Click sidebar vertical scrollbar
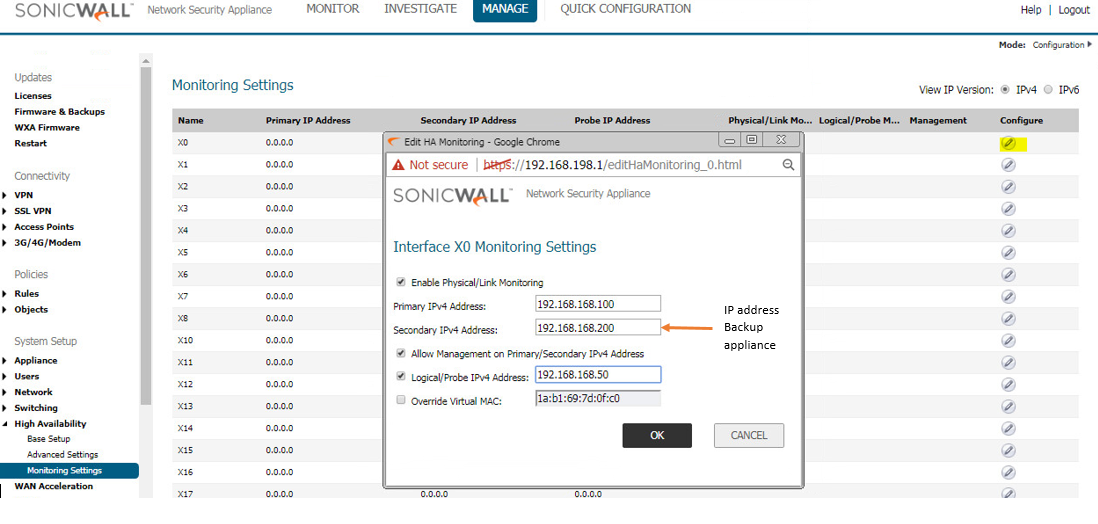Viewport: 1098px width, 524px height. click(146, 235)
